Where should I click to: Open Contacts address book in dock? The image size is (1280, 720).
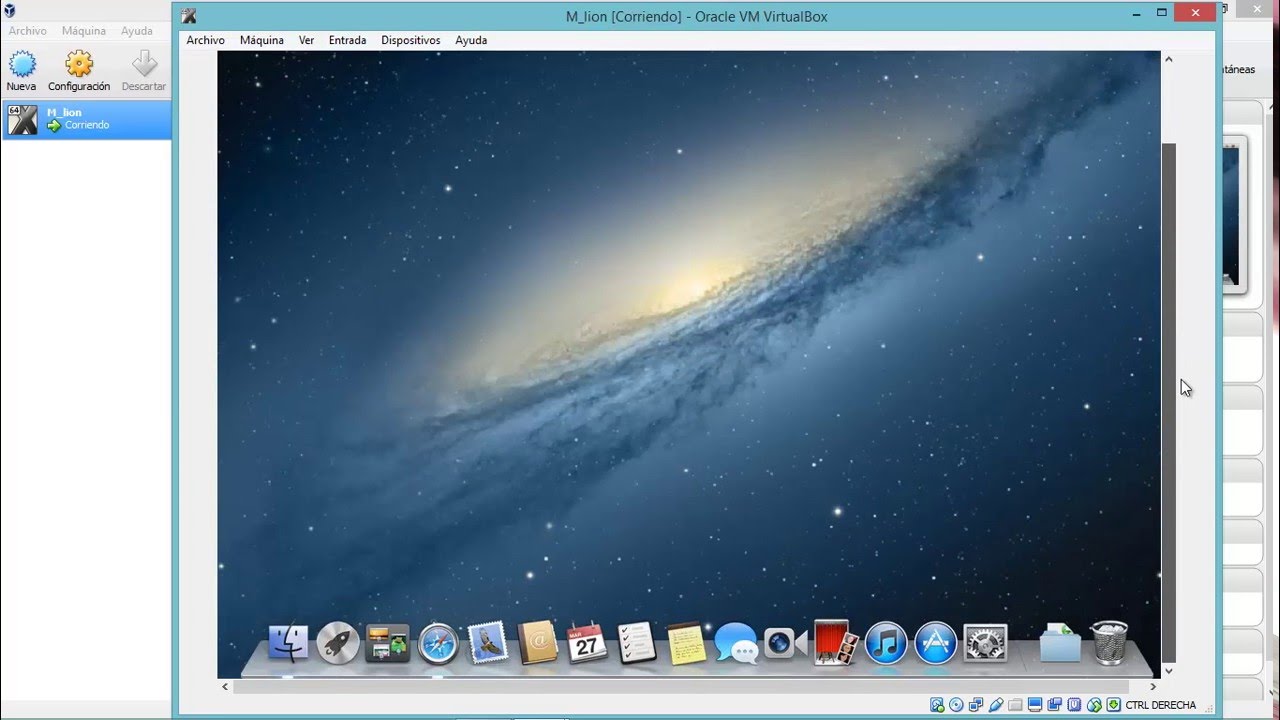click(537, 643)
